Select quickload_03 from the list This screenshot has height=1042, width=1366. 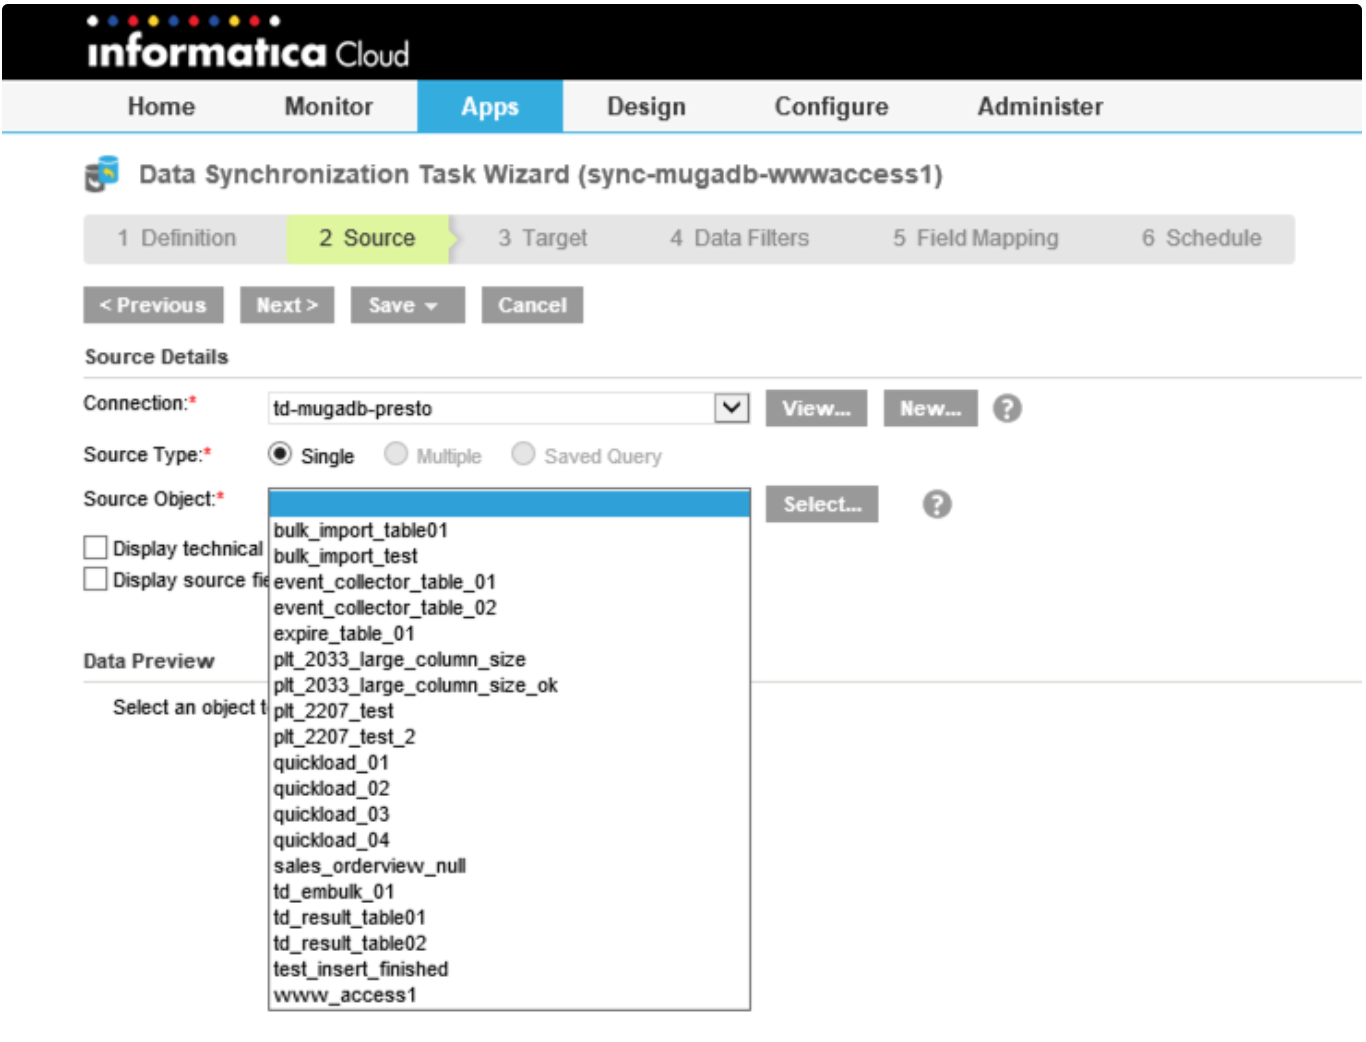331,814
